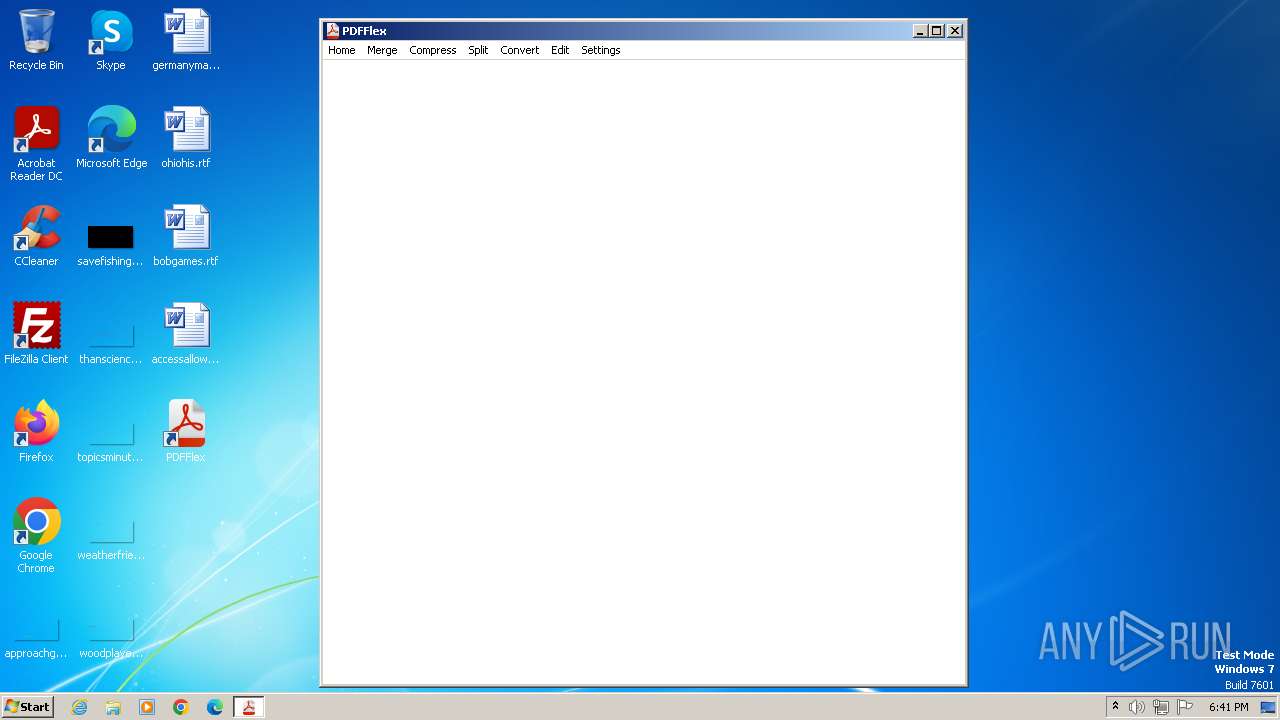Open the network tray icon
This screenshot has width=1280, height=720.
[x=1161, y=707]
